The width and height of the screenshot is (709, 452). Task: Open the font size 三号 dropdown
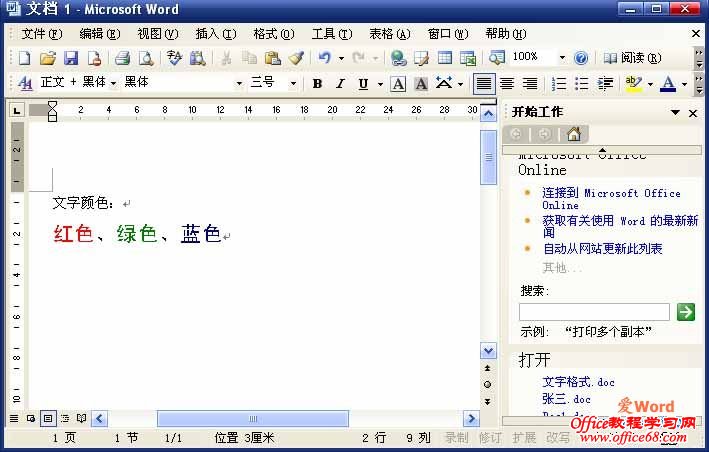[x=293, y=84]
